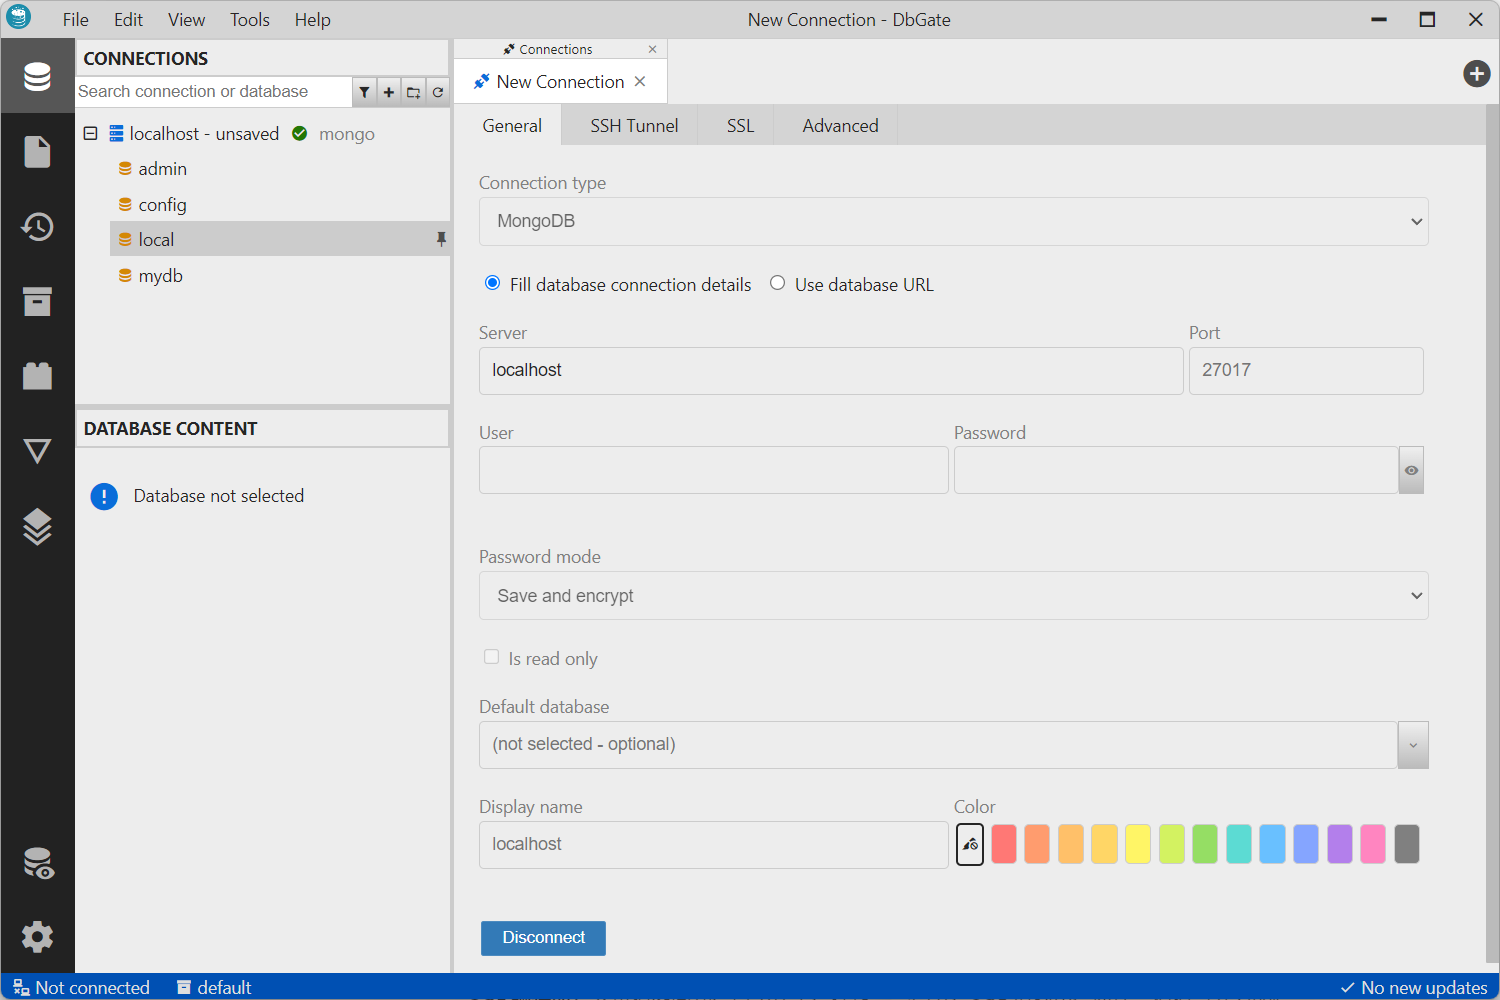Viewport: 1500px width, 1000px height.
Task: Click the settings gear icon in sidebar
Action: pyautogui.click(x=37, y=937)
